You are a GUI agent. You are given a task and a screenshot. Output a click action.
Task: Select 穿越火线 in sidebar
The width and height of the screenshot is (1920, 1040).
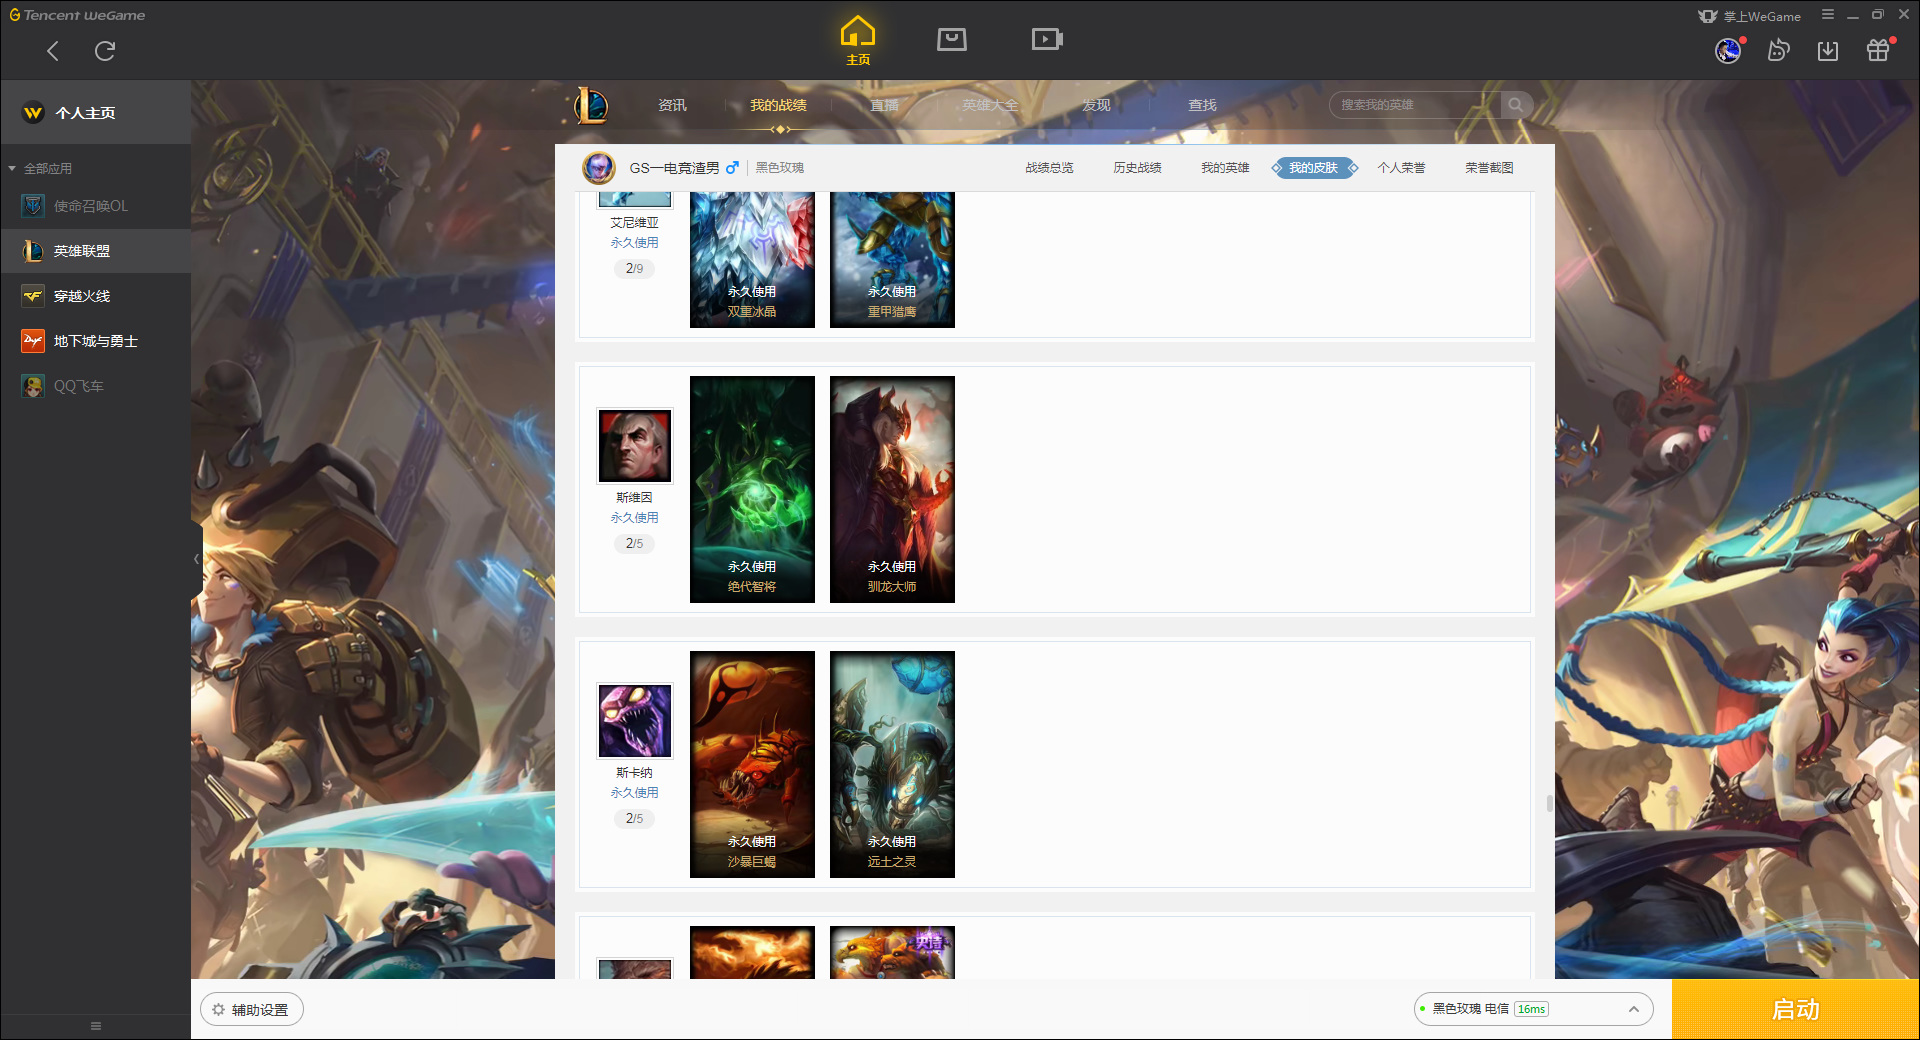point(96,296)
